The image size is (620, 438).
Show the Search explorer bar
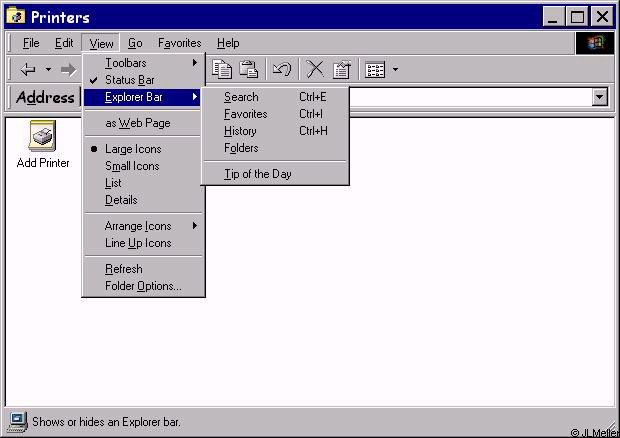[275, 97]
